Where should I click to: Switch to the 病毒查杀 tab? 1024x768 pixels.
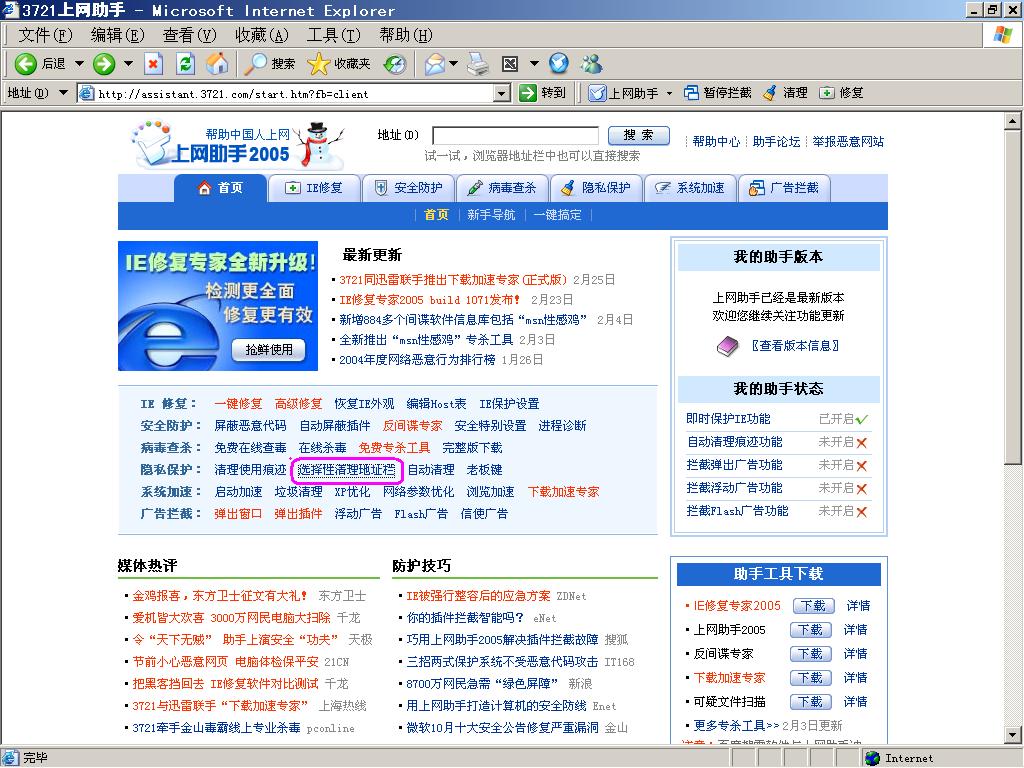click(x=501, y=188)
